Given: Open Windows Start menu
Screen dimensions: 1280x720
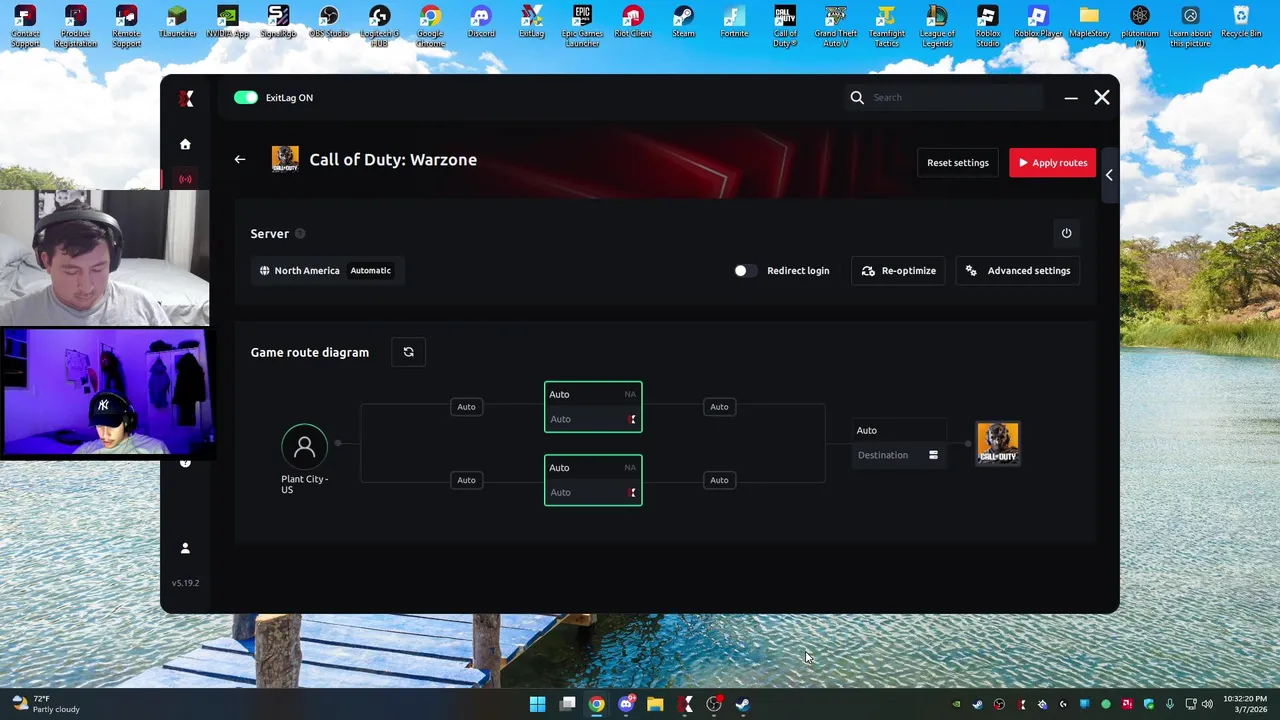Looking at the screenshot, I should coord(537,704).
